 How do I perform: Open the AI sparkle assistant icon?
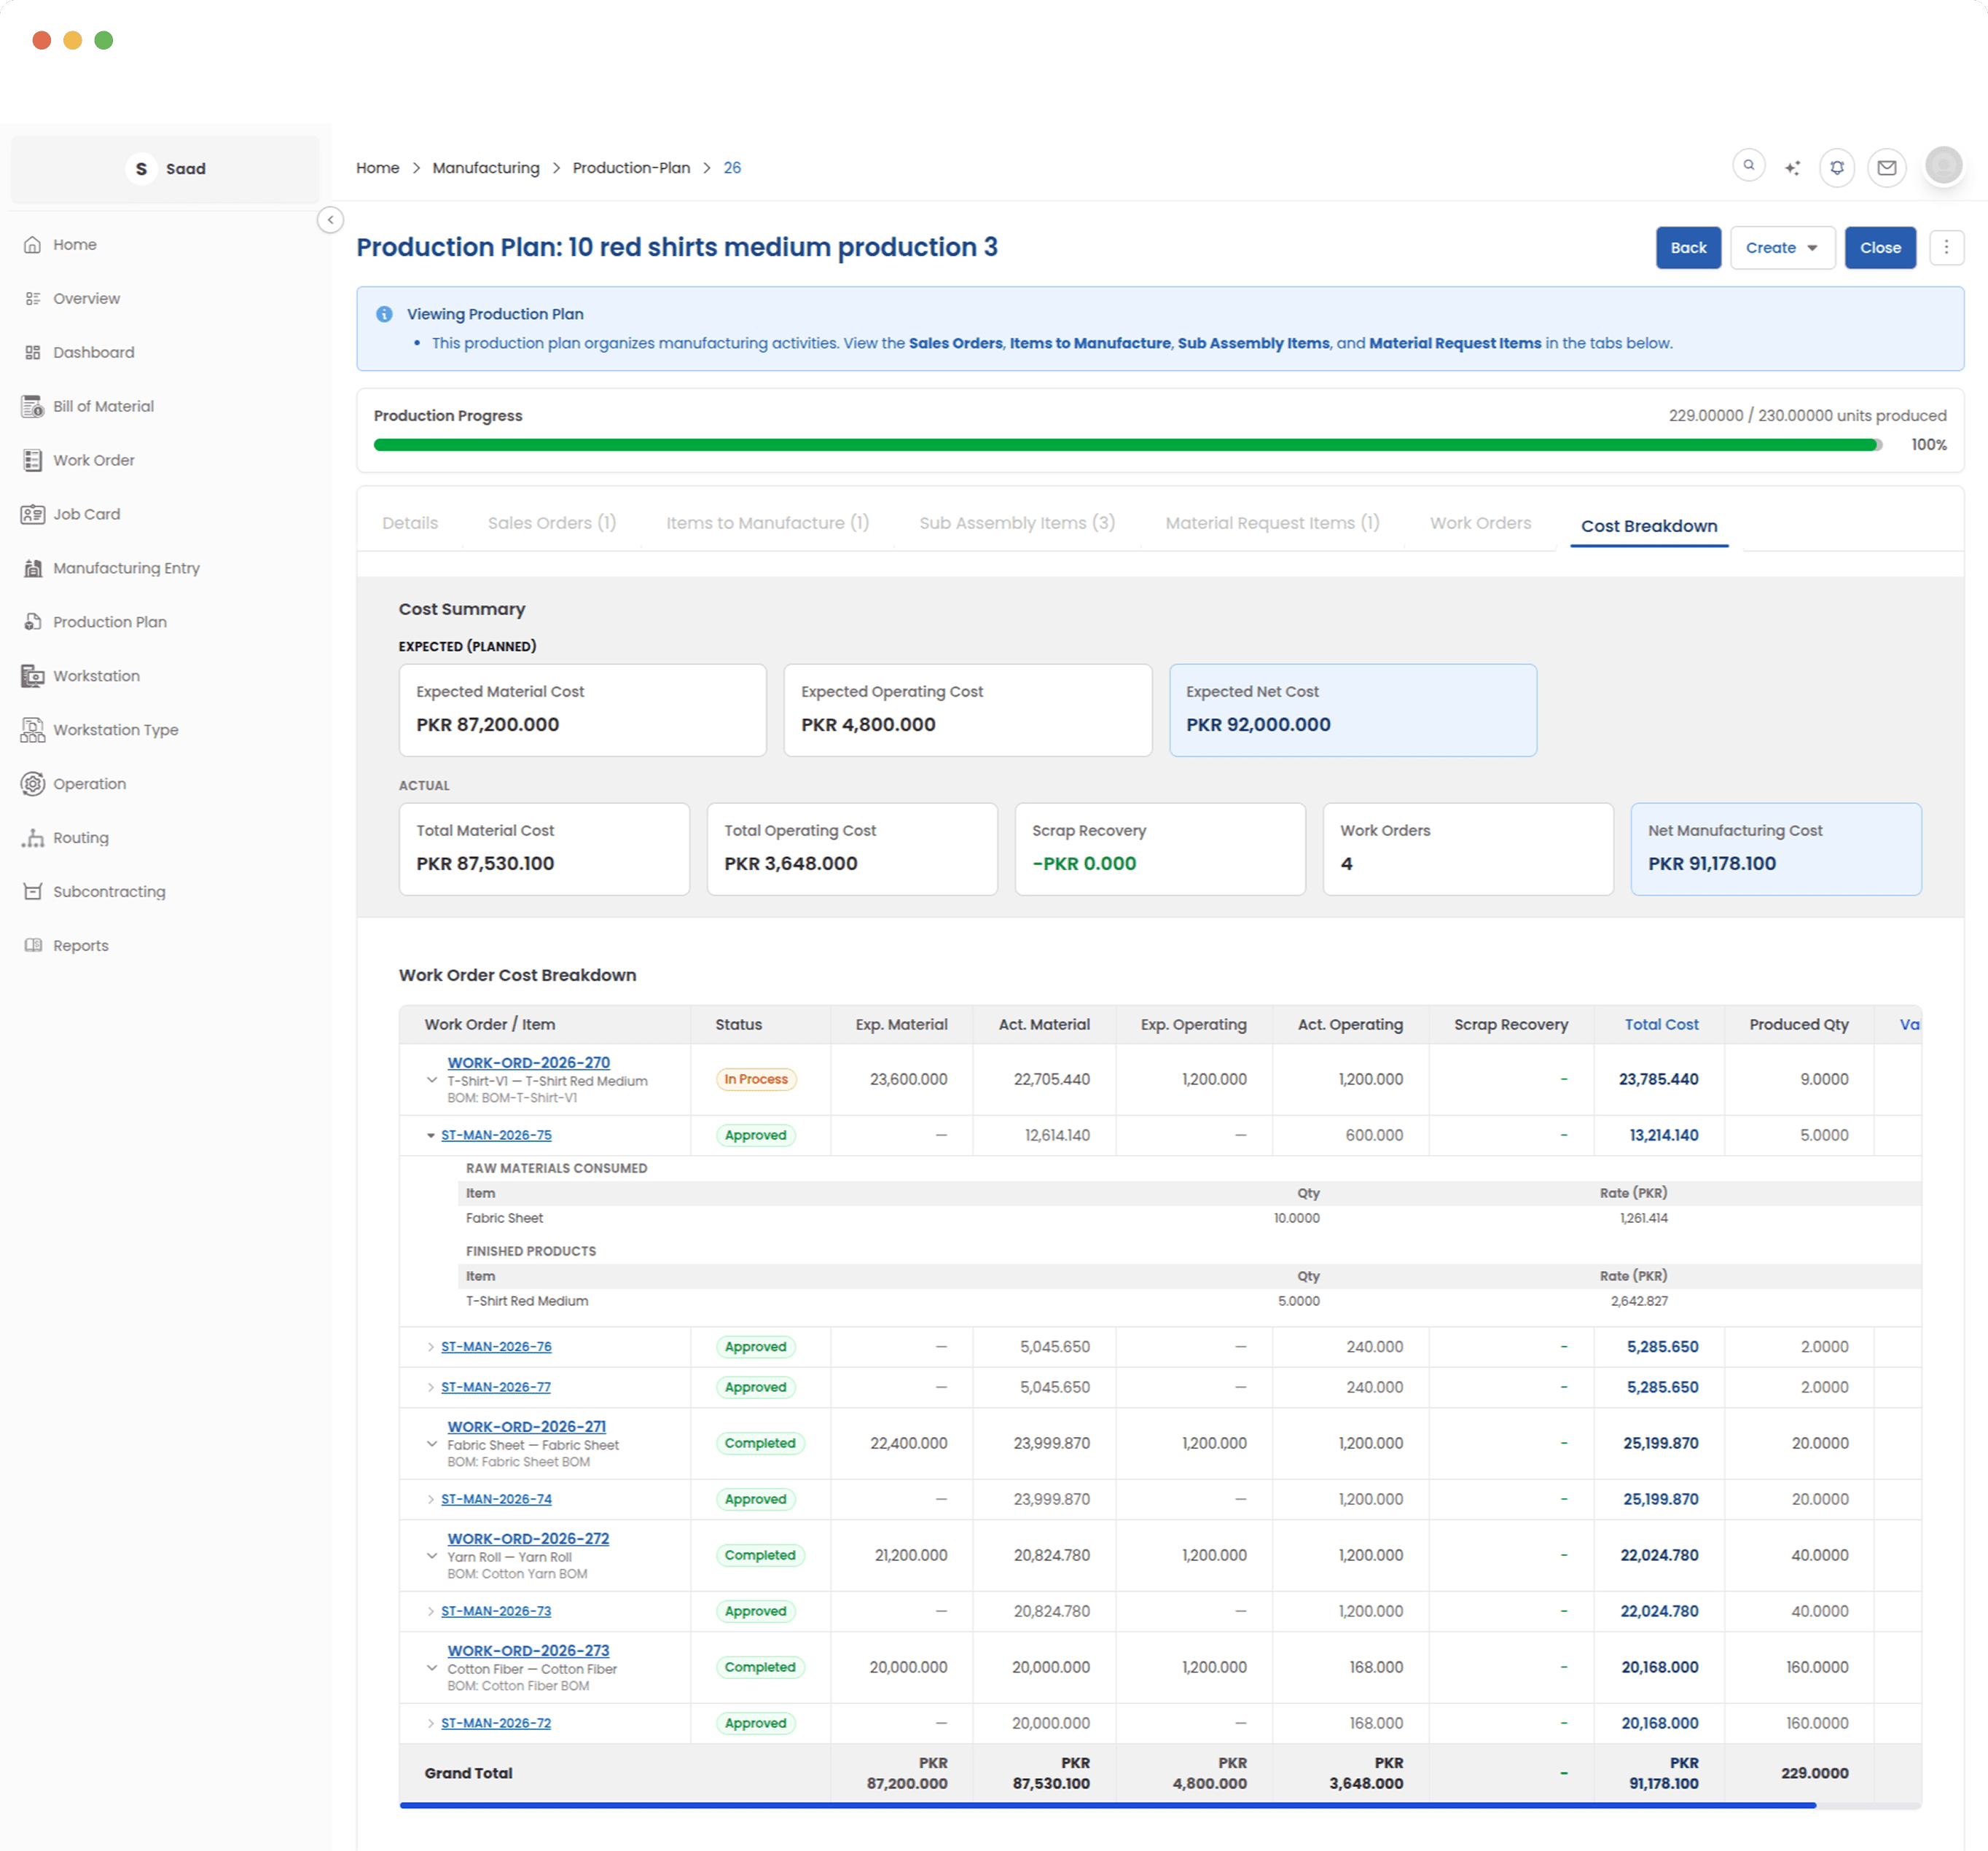click(x=1792, y=168)
